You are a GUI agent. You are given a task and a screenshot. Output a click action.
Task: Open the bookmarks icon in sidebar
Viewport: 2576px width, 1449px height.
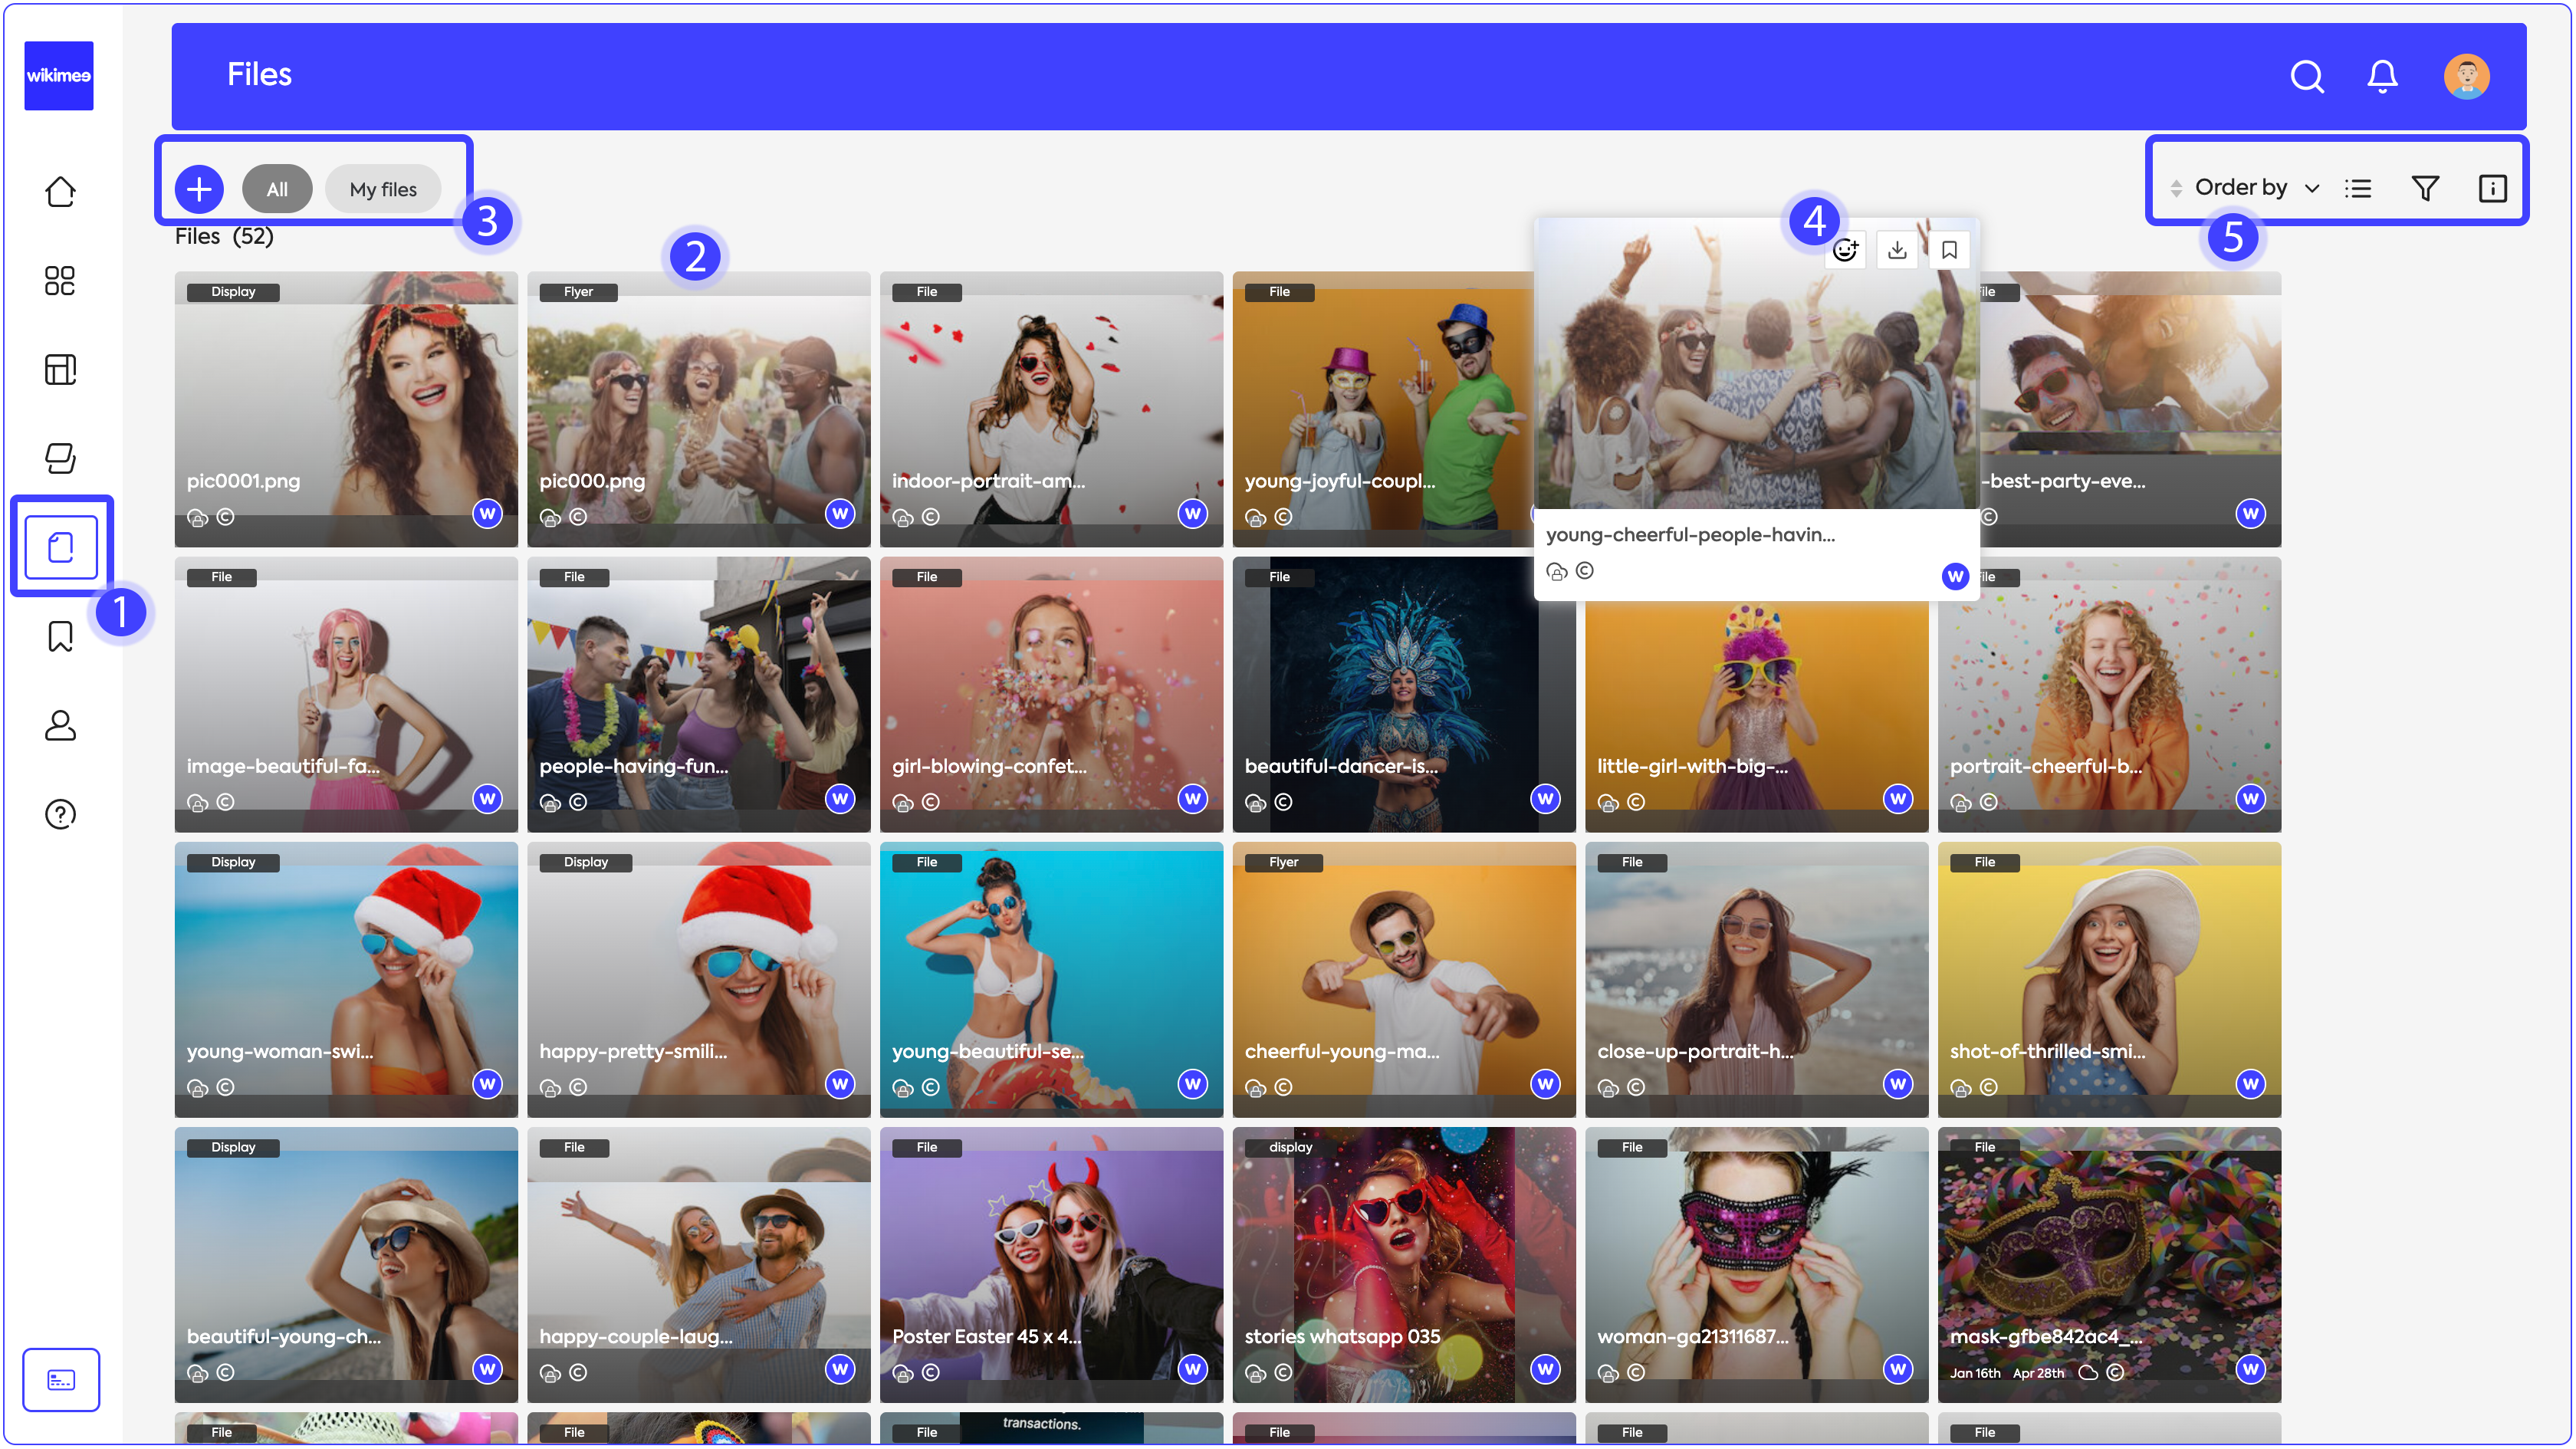click(x=60, y=636)
